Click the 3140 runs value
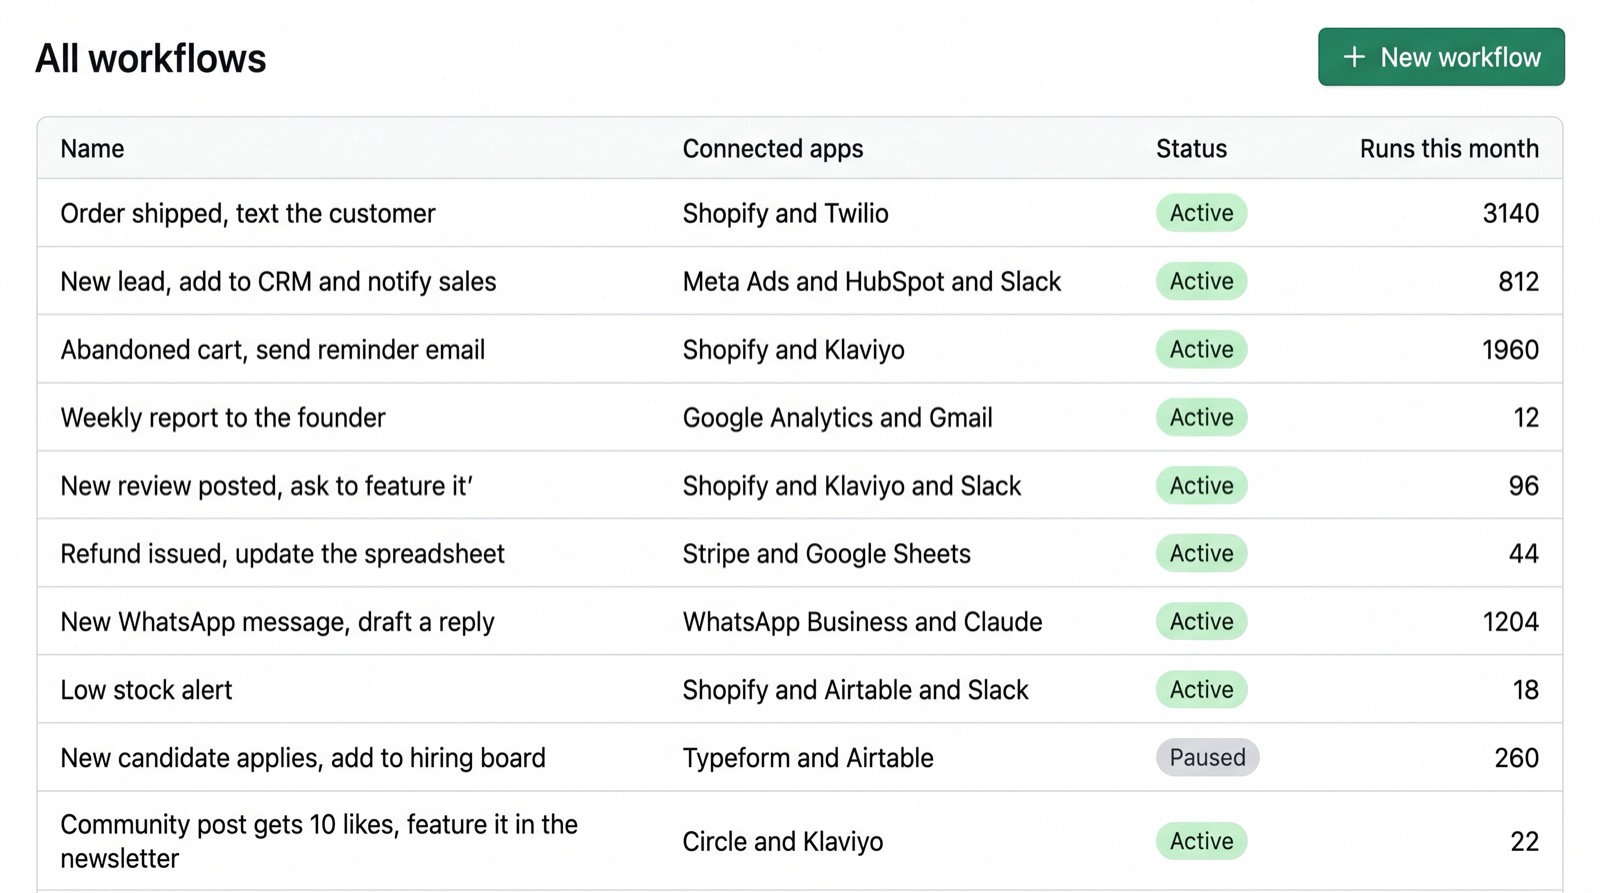 (x=1510, y=213)
